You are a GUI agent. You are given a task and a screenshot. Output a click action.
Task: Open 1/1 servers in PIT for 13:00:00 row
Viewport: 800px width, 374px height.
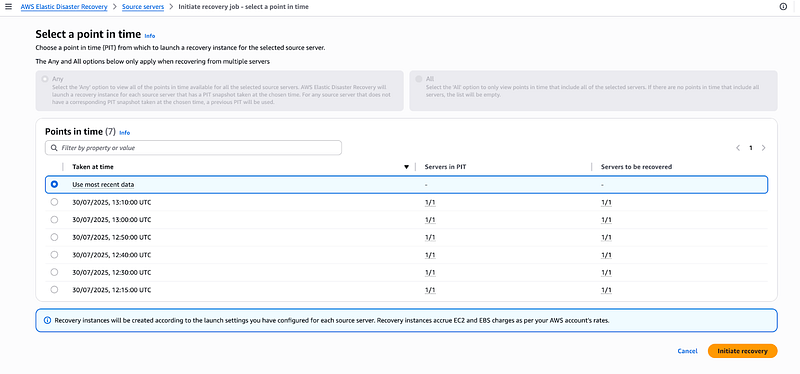point(430,220)
